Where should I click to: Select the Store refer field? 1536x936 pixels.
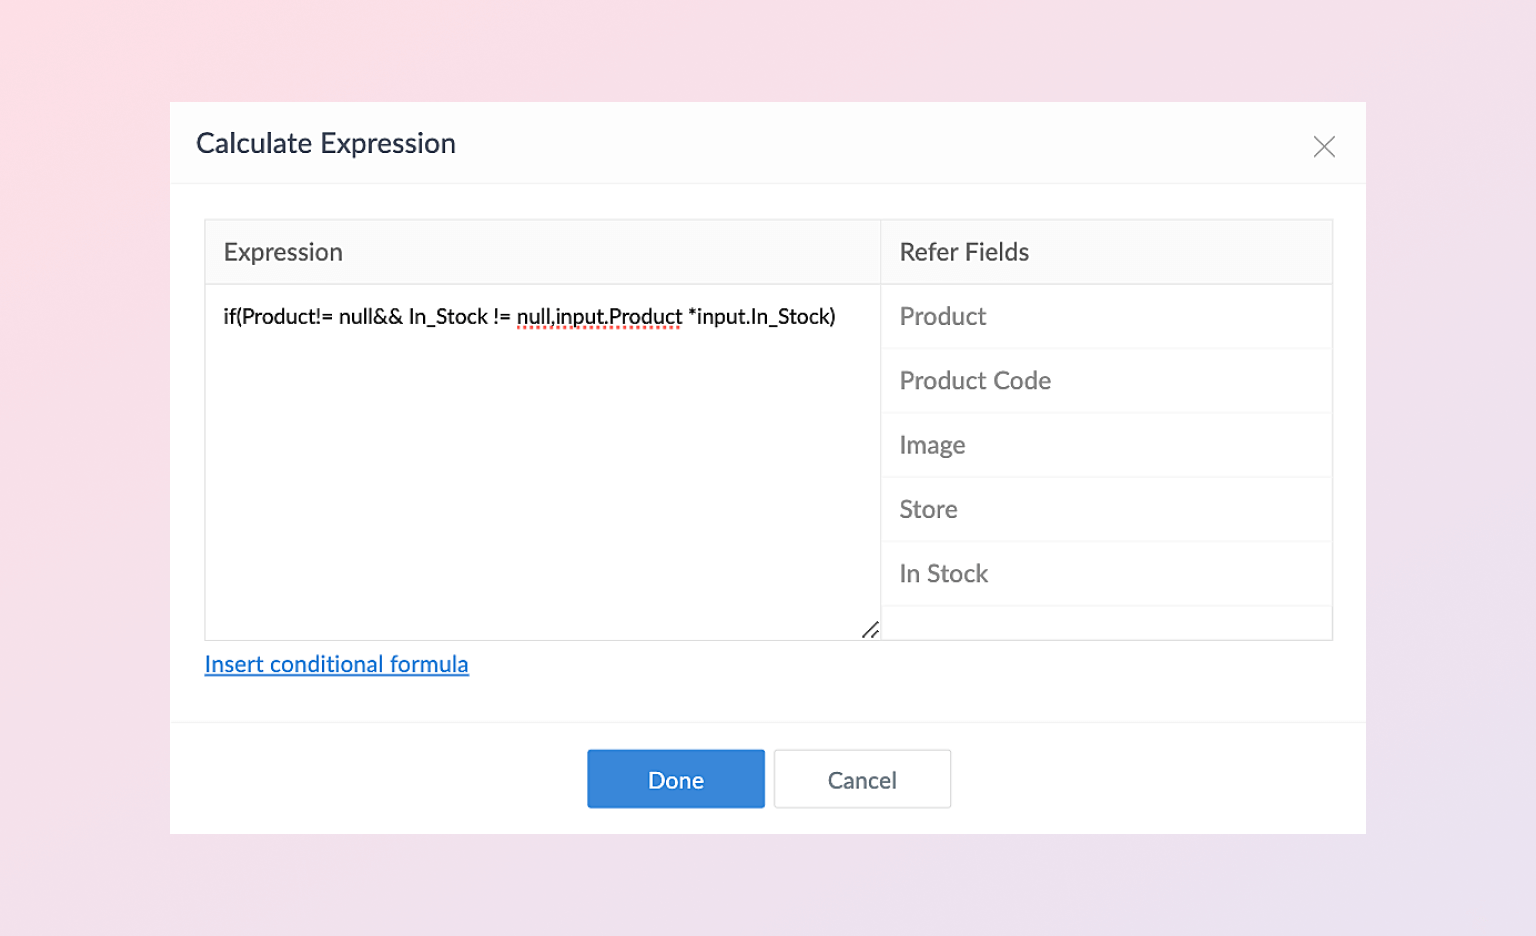(x=928, y=509)
